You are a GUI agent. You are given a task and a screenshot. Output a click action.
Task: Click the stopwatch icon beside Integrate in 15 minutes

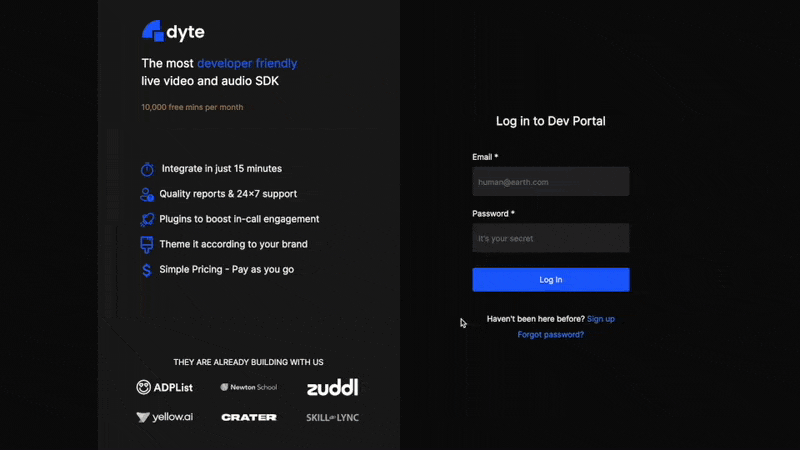click(x=147, y=169)
